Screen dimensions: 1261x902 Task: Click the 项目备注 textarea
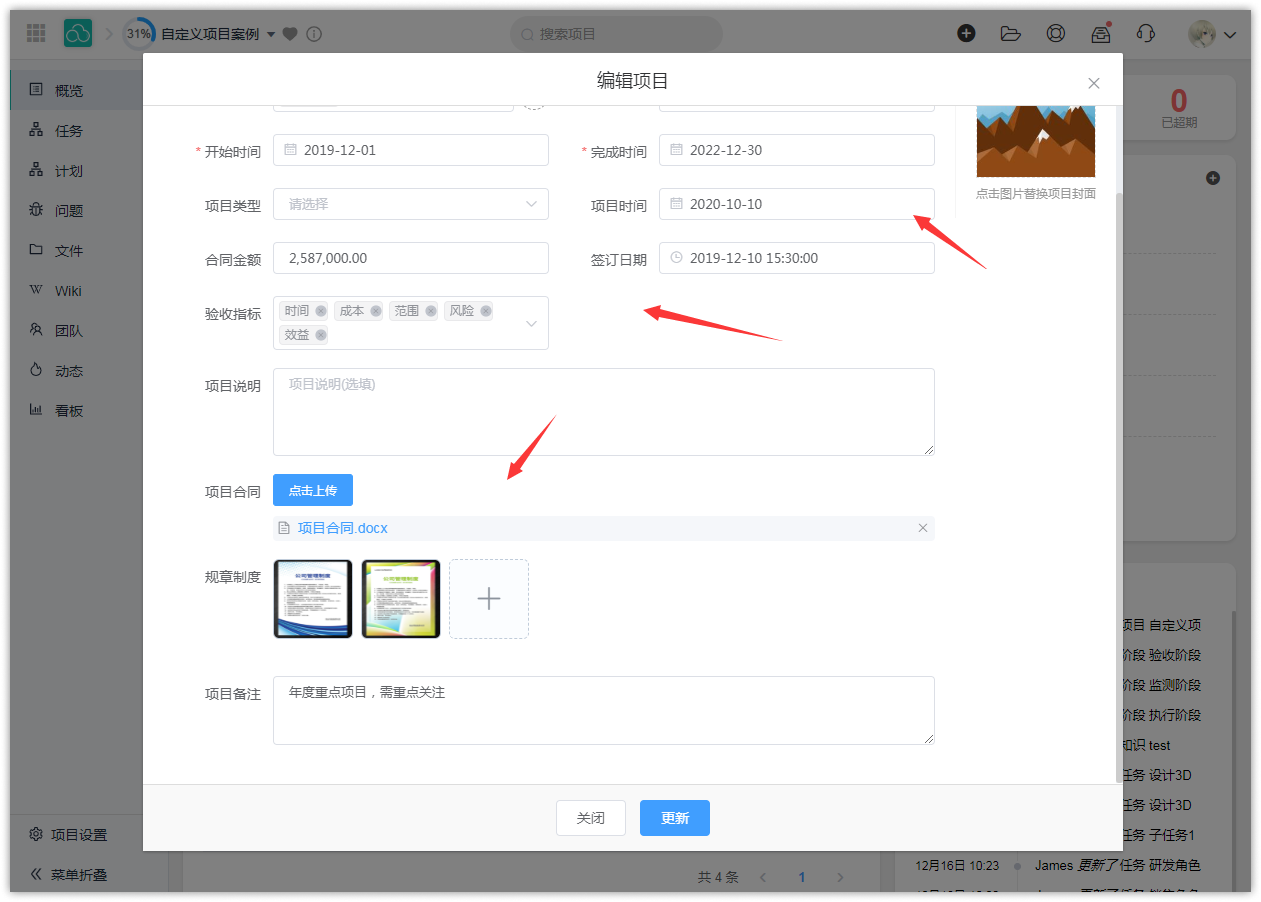click(x=604, y=710)
